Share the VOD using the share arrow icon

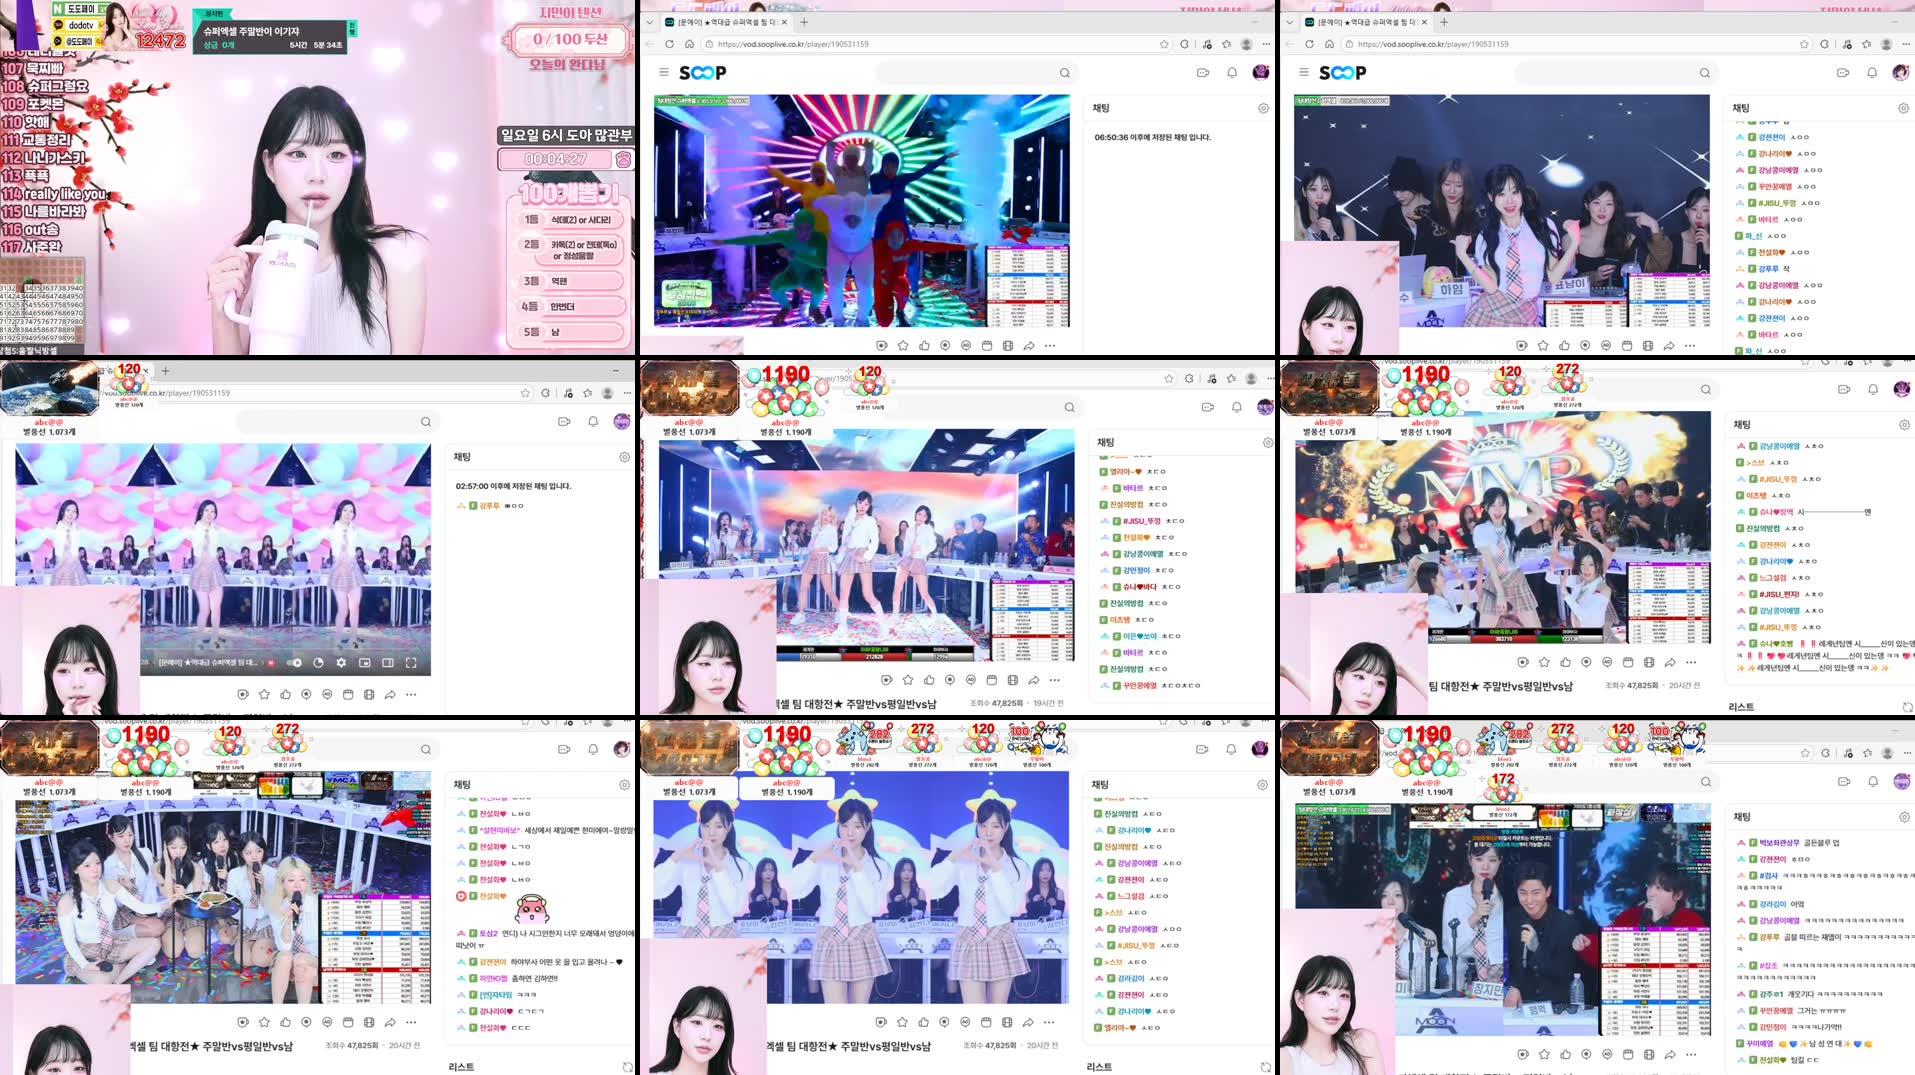[x=1029, y=346]
